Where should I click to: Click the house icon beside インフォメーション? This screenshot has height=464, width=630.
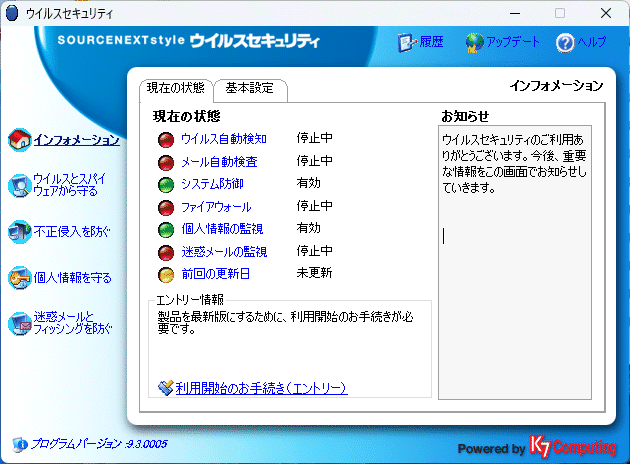click(x=19, y=140)
